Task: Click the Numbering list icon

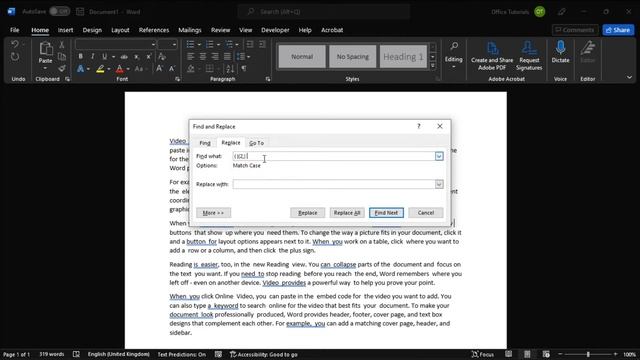Action: pos(209,44)
